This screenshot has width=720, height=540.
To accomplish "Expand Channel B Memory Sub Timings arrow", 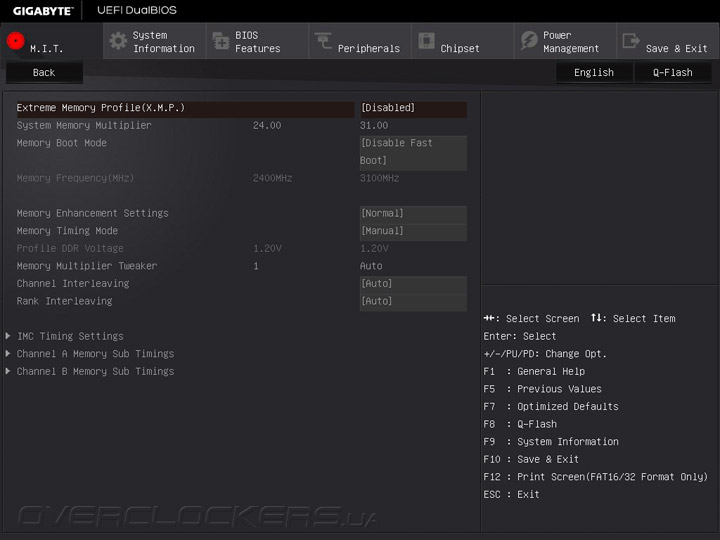I will click(x=8, y=371).
